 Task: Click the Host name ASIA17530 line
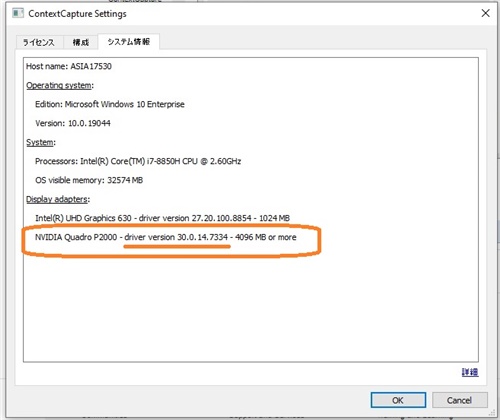(x=69, y=66)
